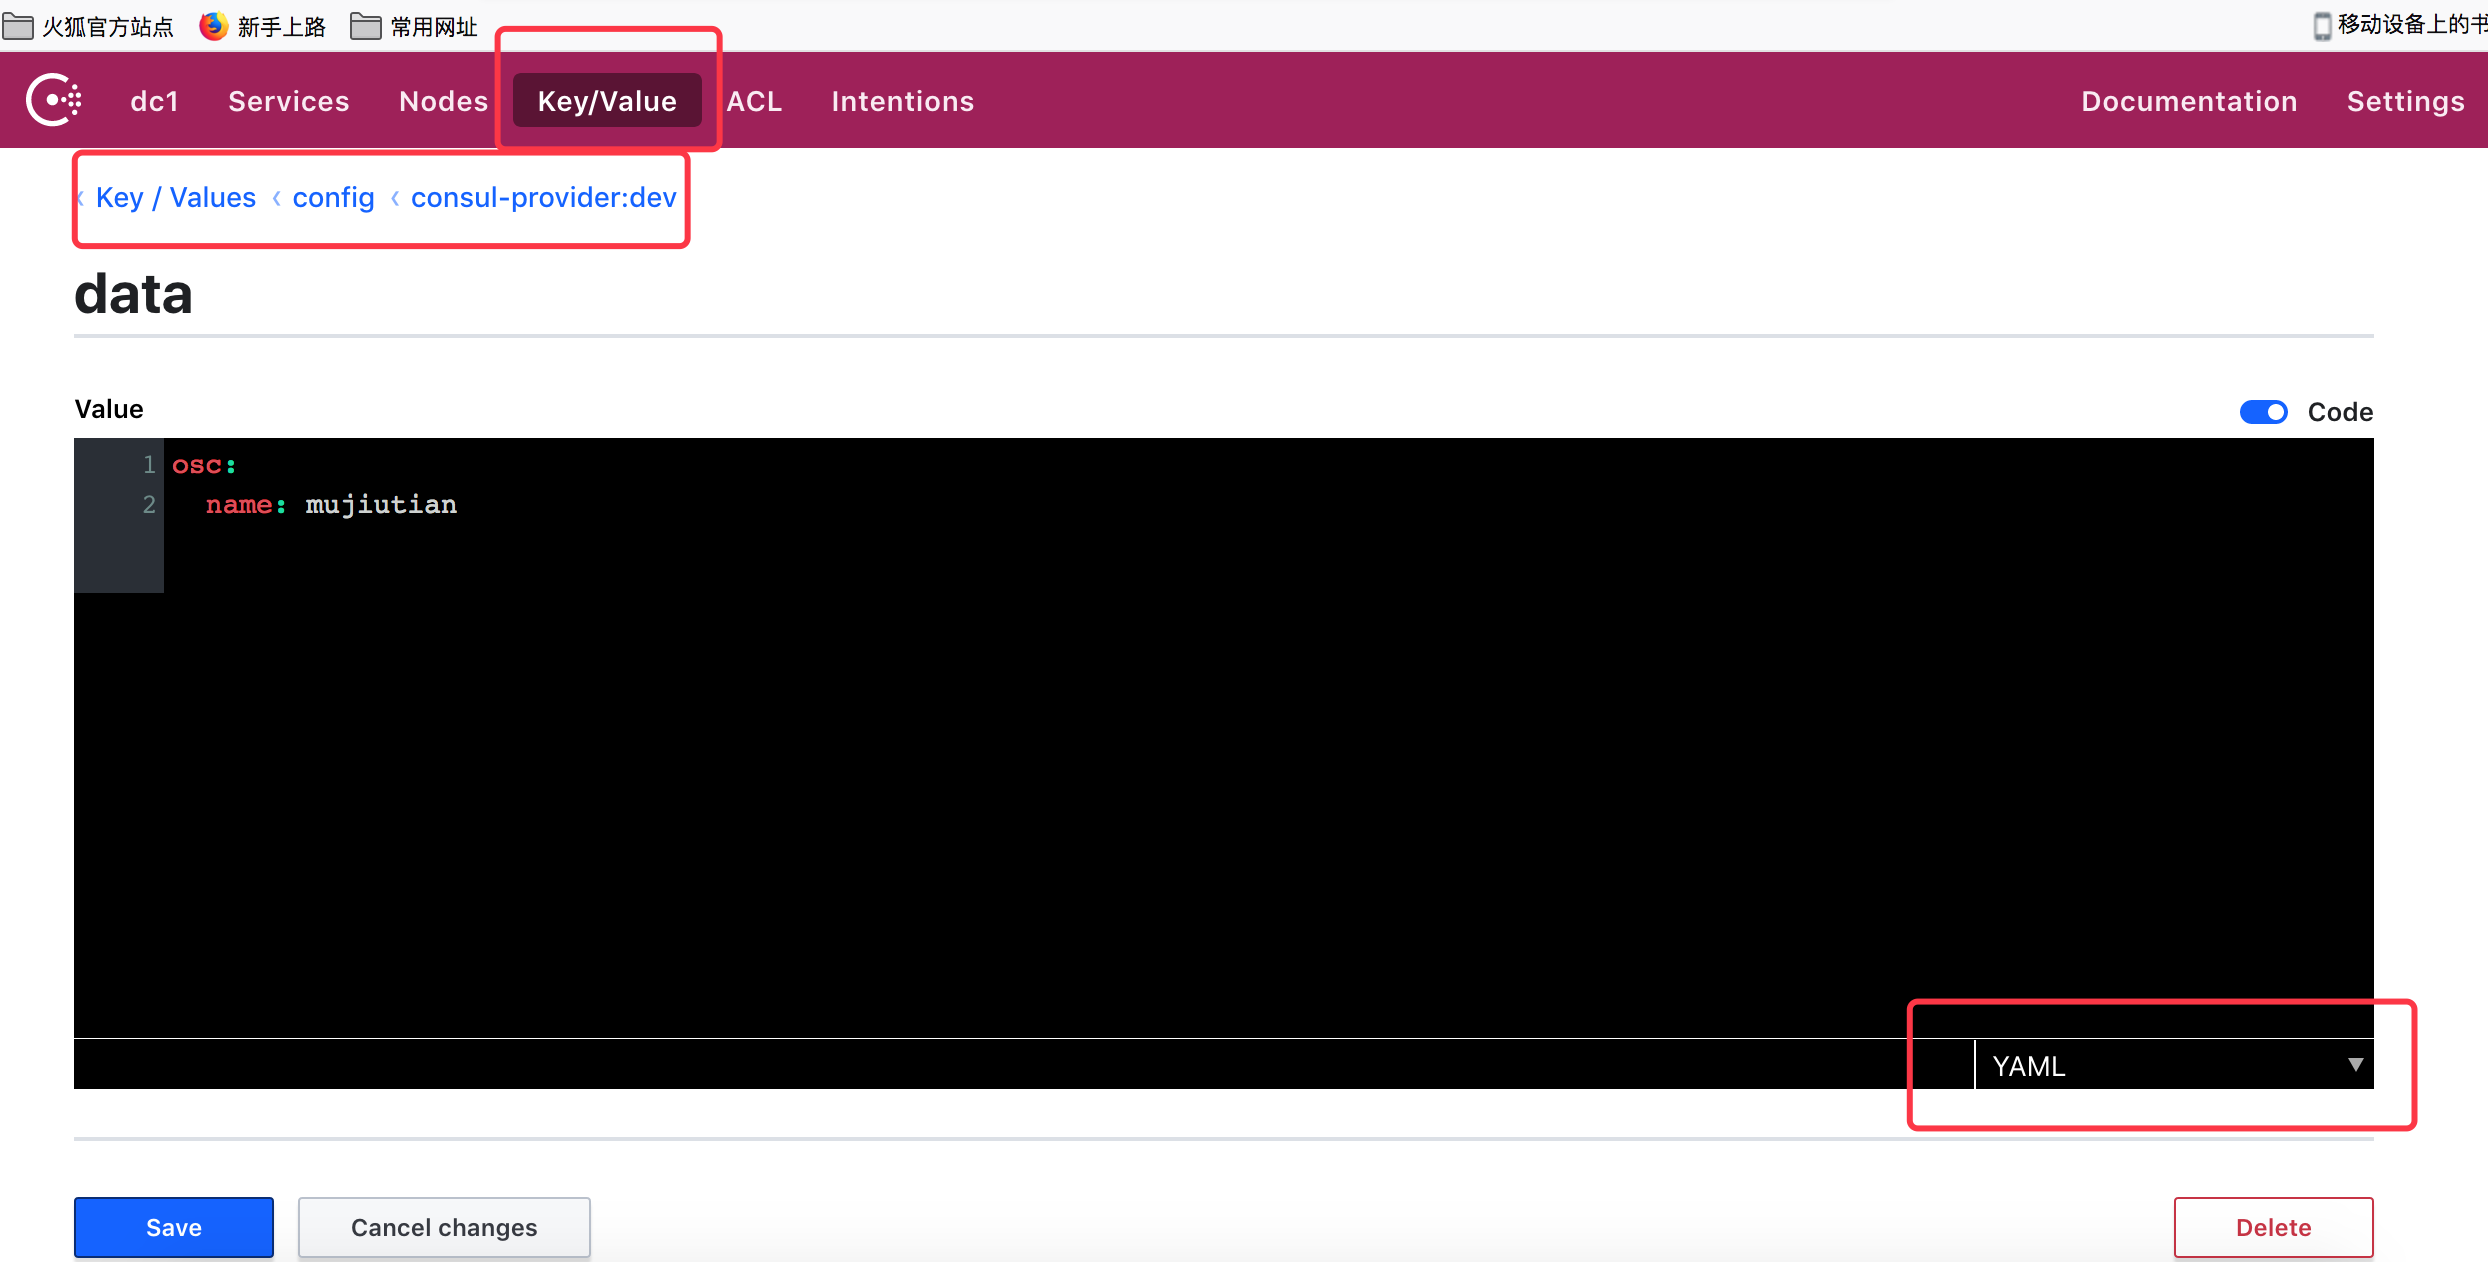Open the 常用网址 bookmarks folder

click(x=412, y=26)
